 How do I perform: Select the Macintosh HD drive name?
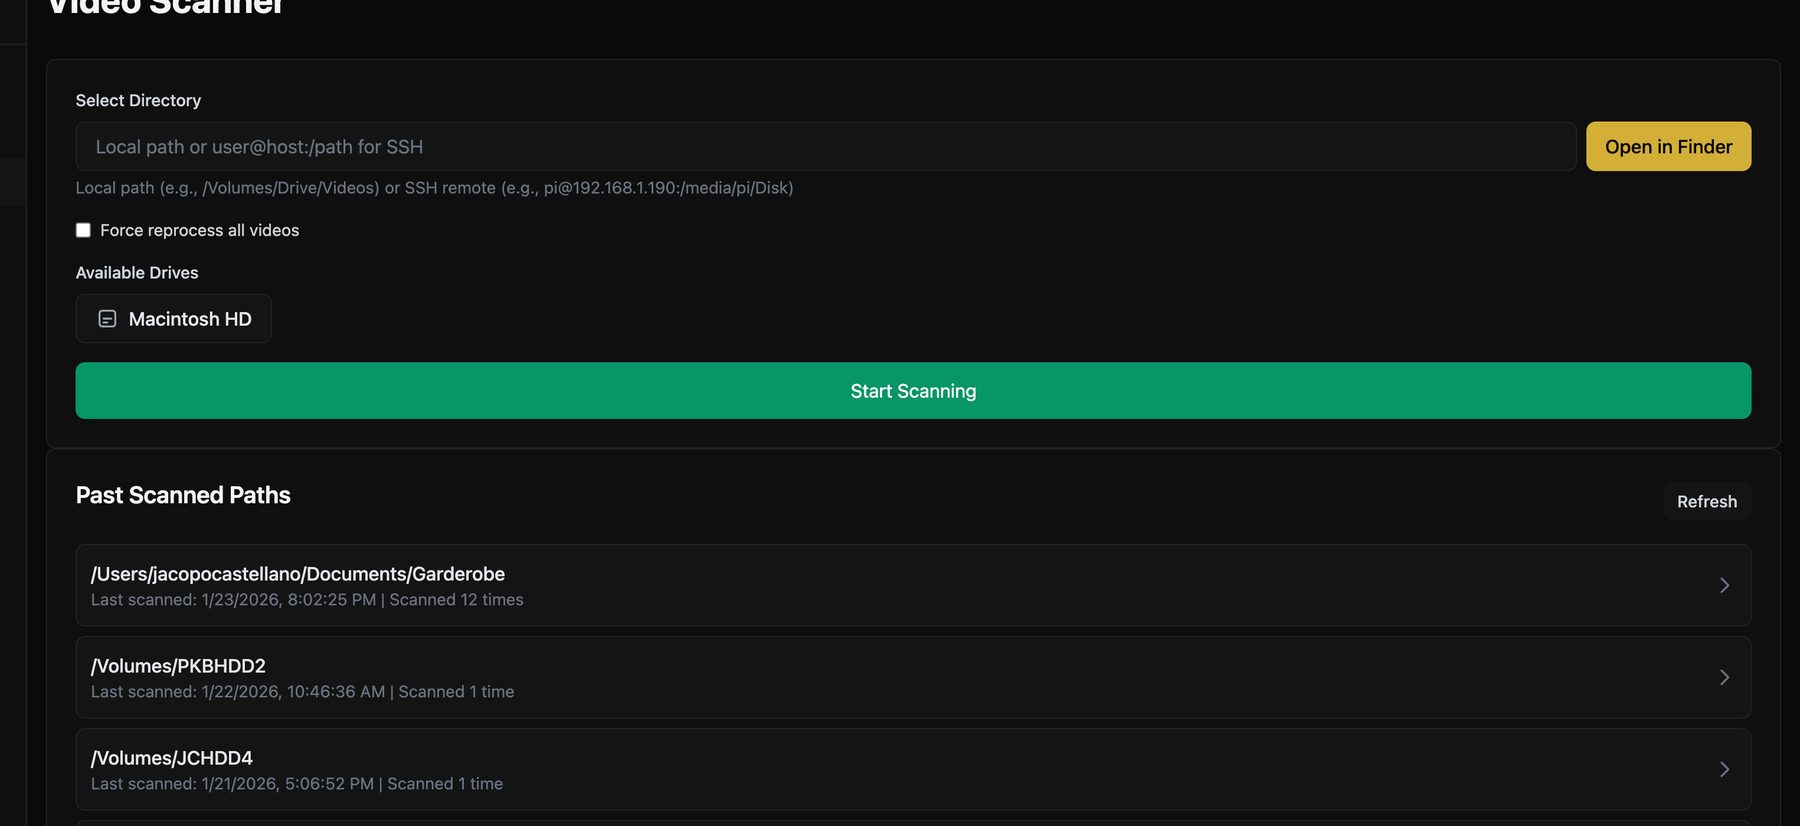pyautogui.click(x=190, y=319)
